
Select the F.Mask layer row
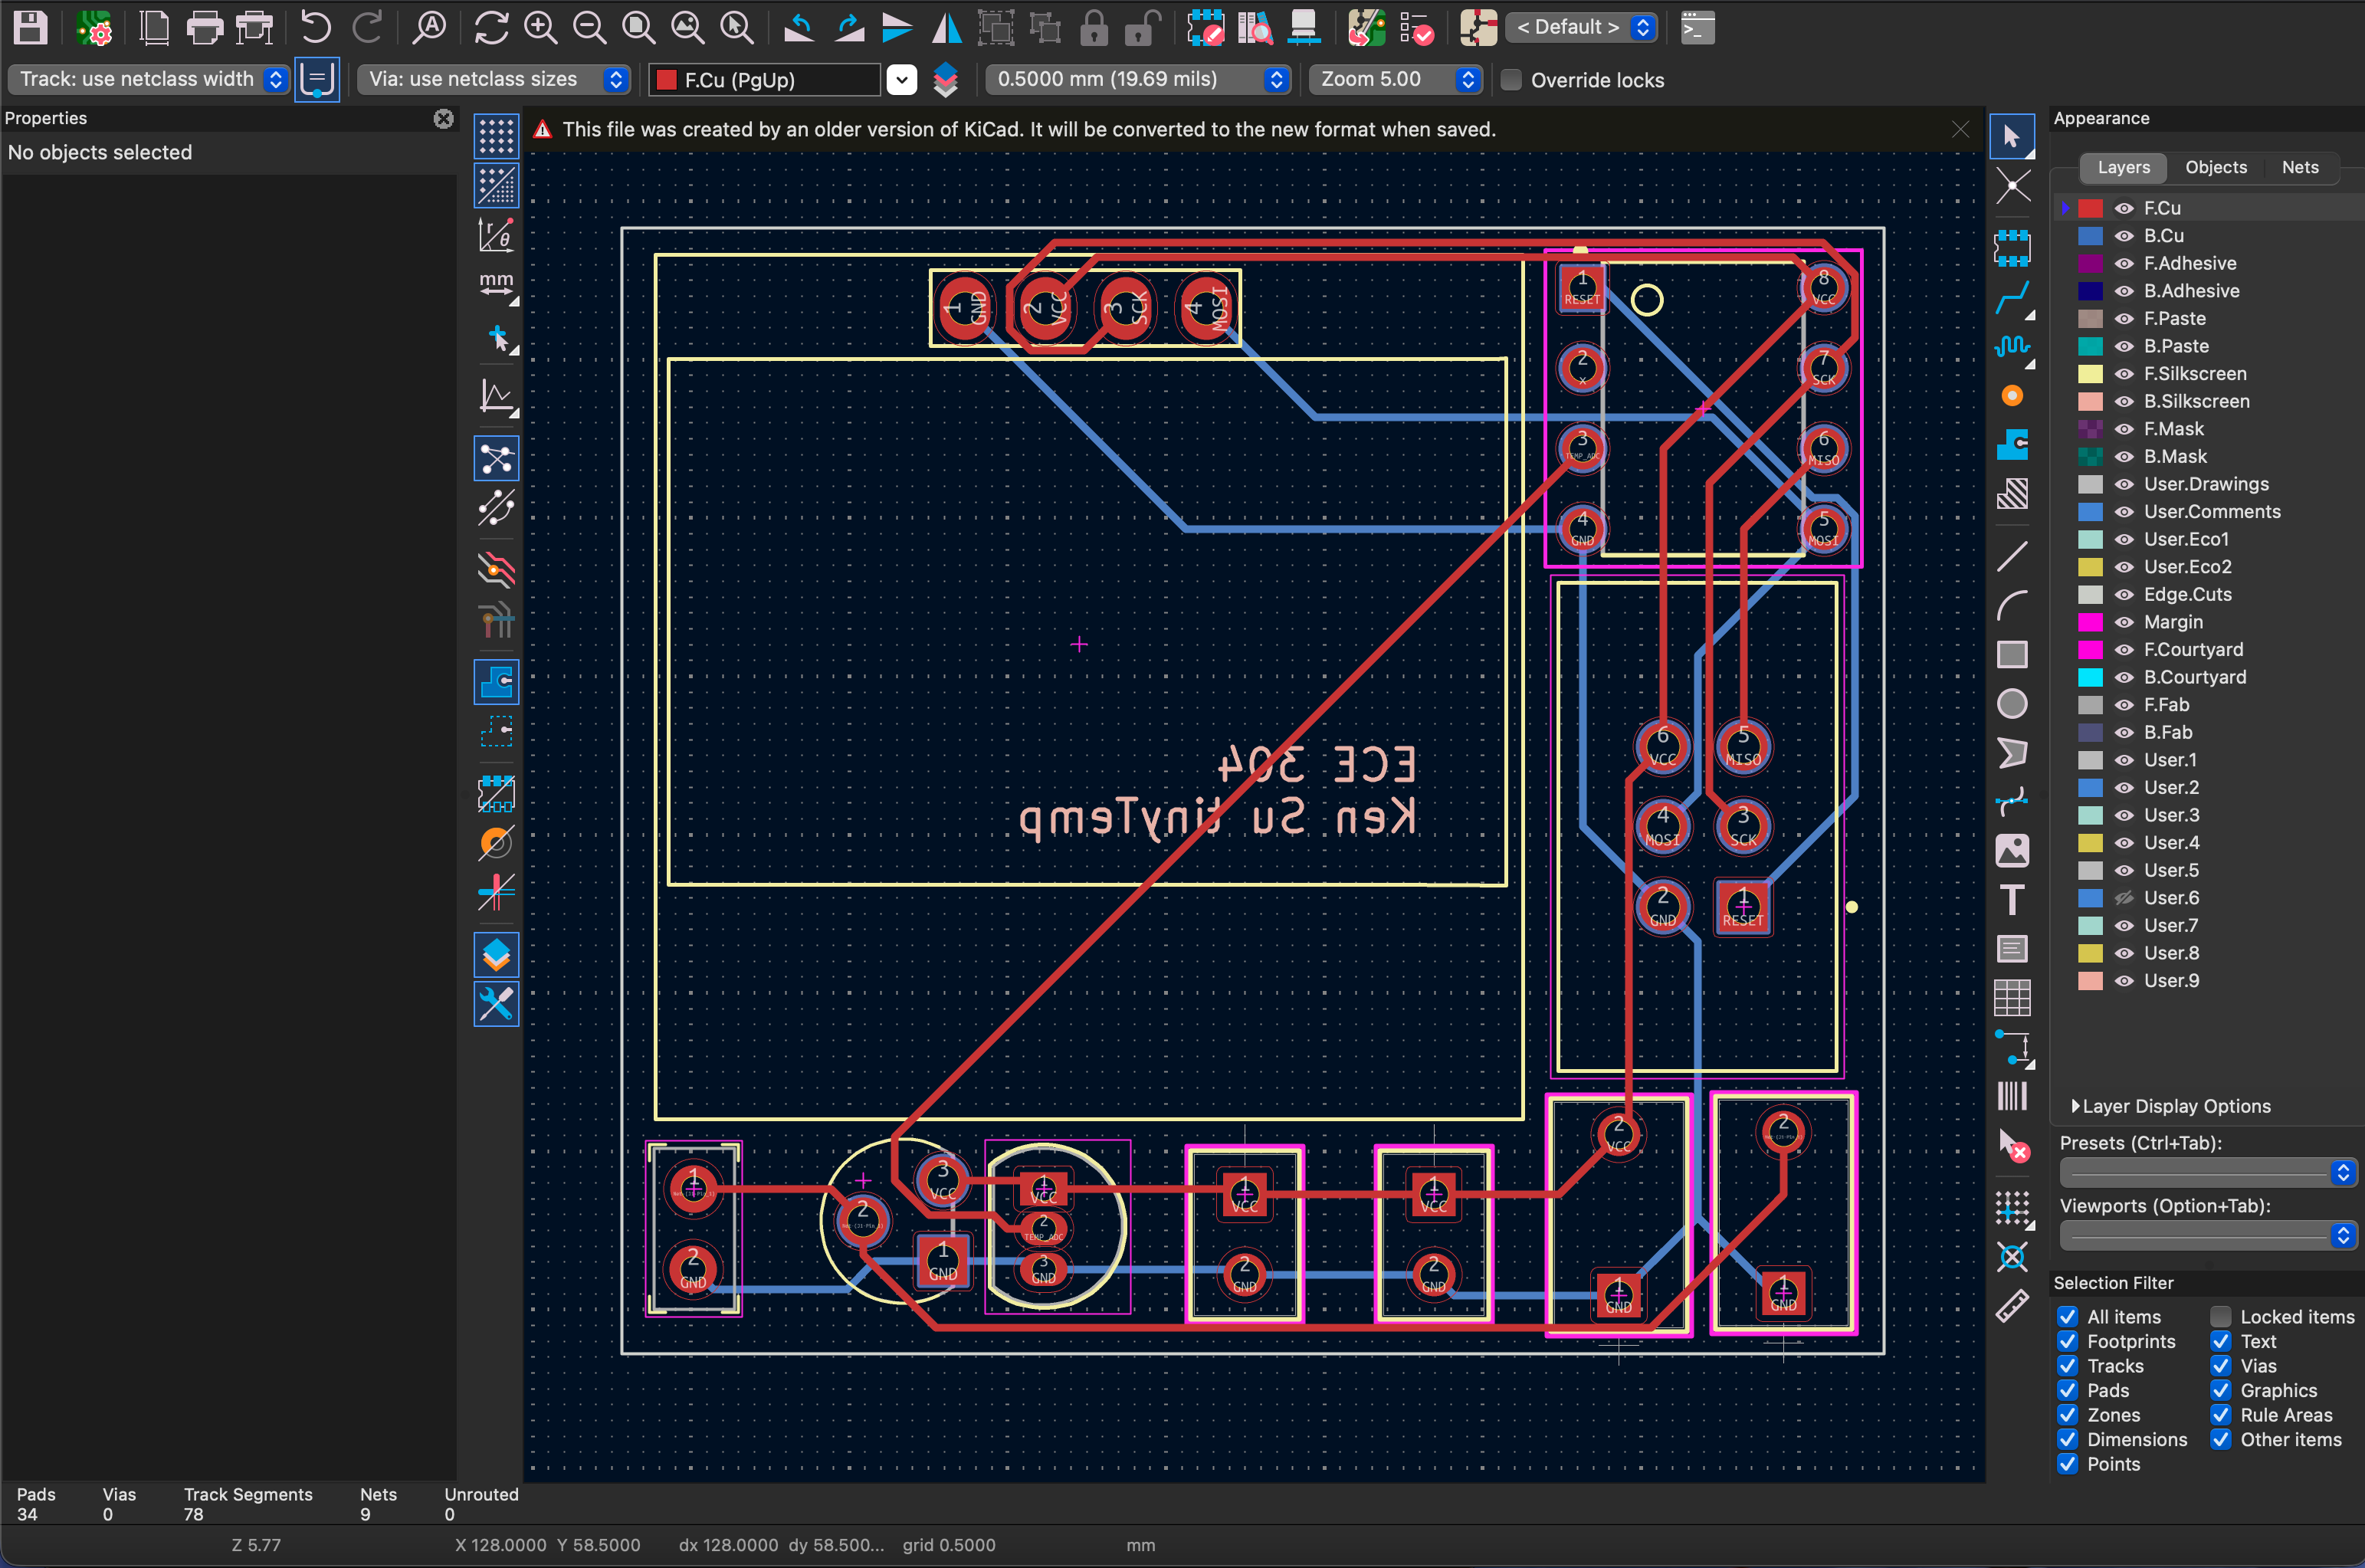pyautogui.click(x=2207, y=429)
